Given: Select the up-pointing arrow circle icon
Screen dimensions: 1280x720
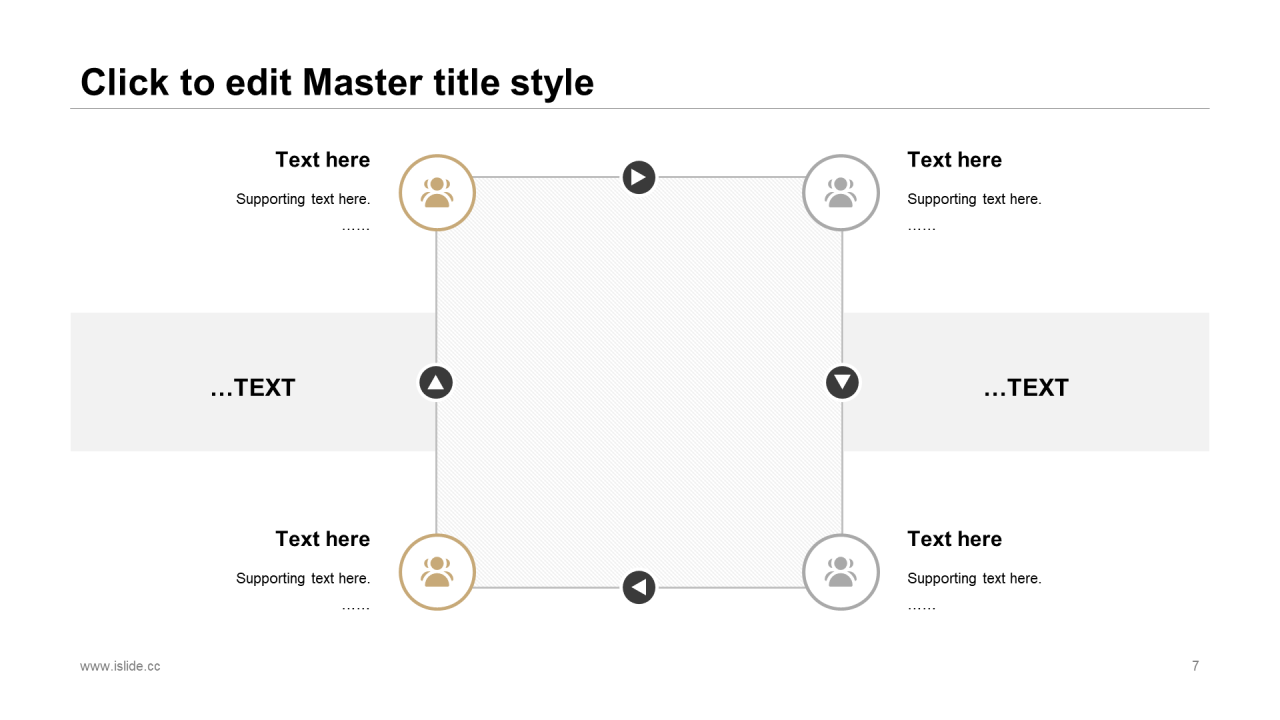Looking at the screenshot, I should (436, 382).
